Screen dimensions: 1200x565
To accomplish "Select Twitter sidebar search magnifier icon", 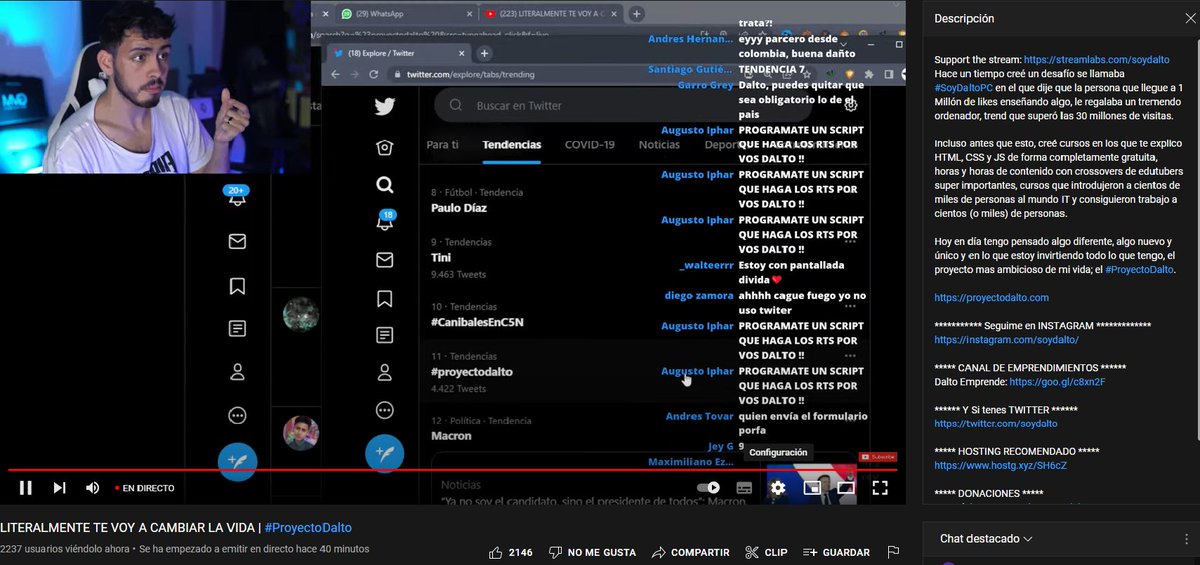I will coord(385,185).
